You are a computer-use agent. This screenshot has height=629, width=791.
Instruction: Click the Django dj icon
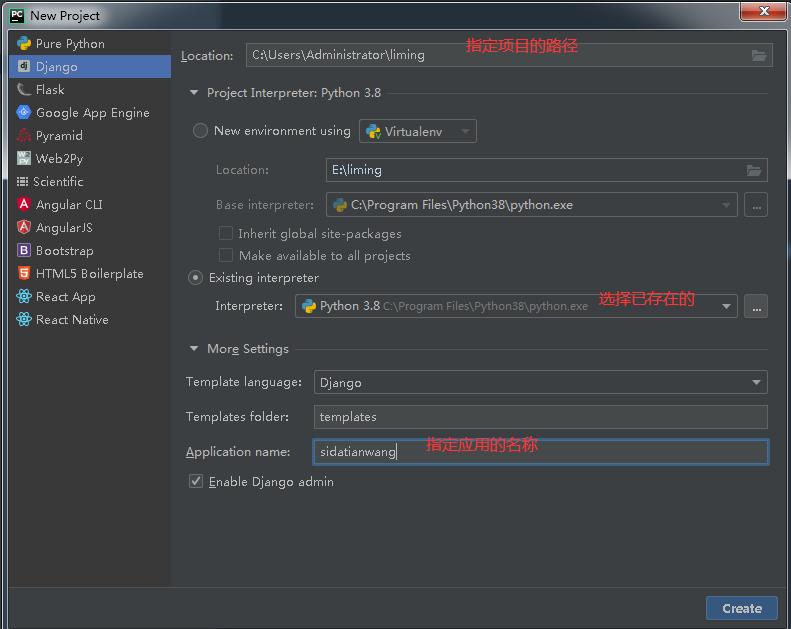24,66
